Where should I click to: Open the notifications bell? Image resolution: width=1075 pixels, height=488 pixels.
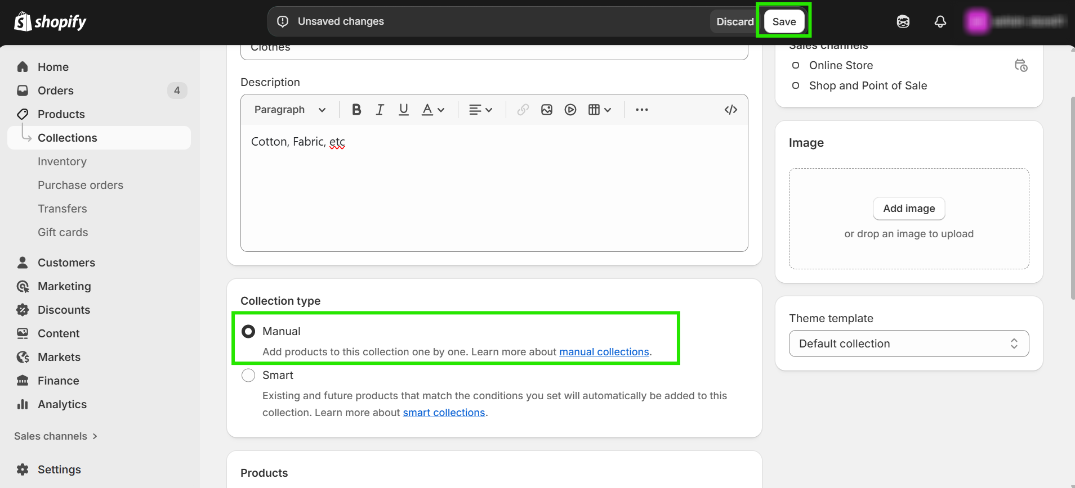941,22
